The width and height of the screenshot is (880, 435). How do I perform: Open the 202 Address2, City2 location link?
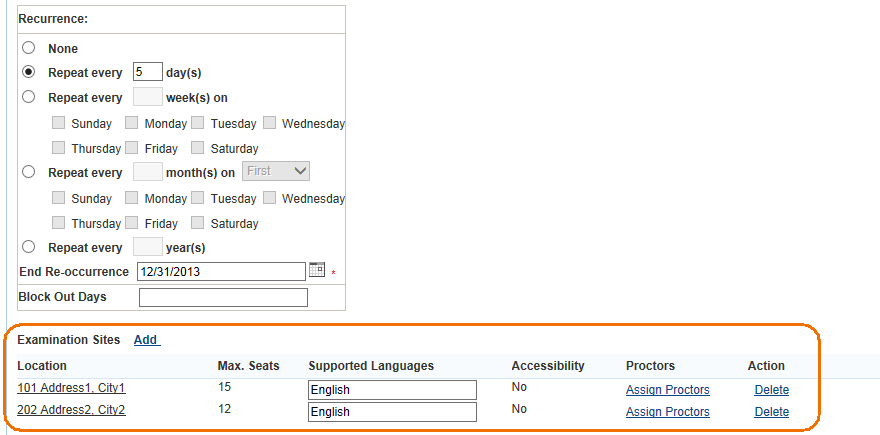(x=71, y=410)
